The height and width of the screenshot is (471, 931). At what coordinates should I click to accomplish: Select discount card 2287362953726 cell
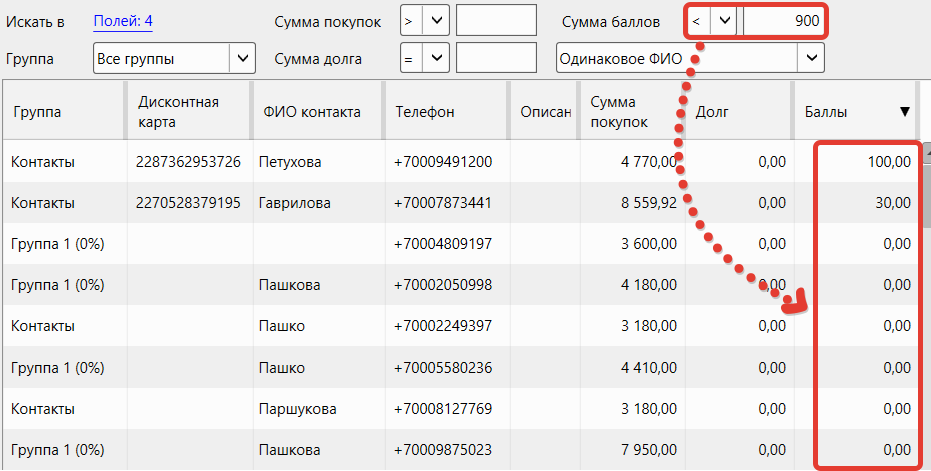click(x=190, y=162)
